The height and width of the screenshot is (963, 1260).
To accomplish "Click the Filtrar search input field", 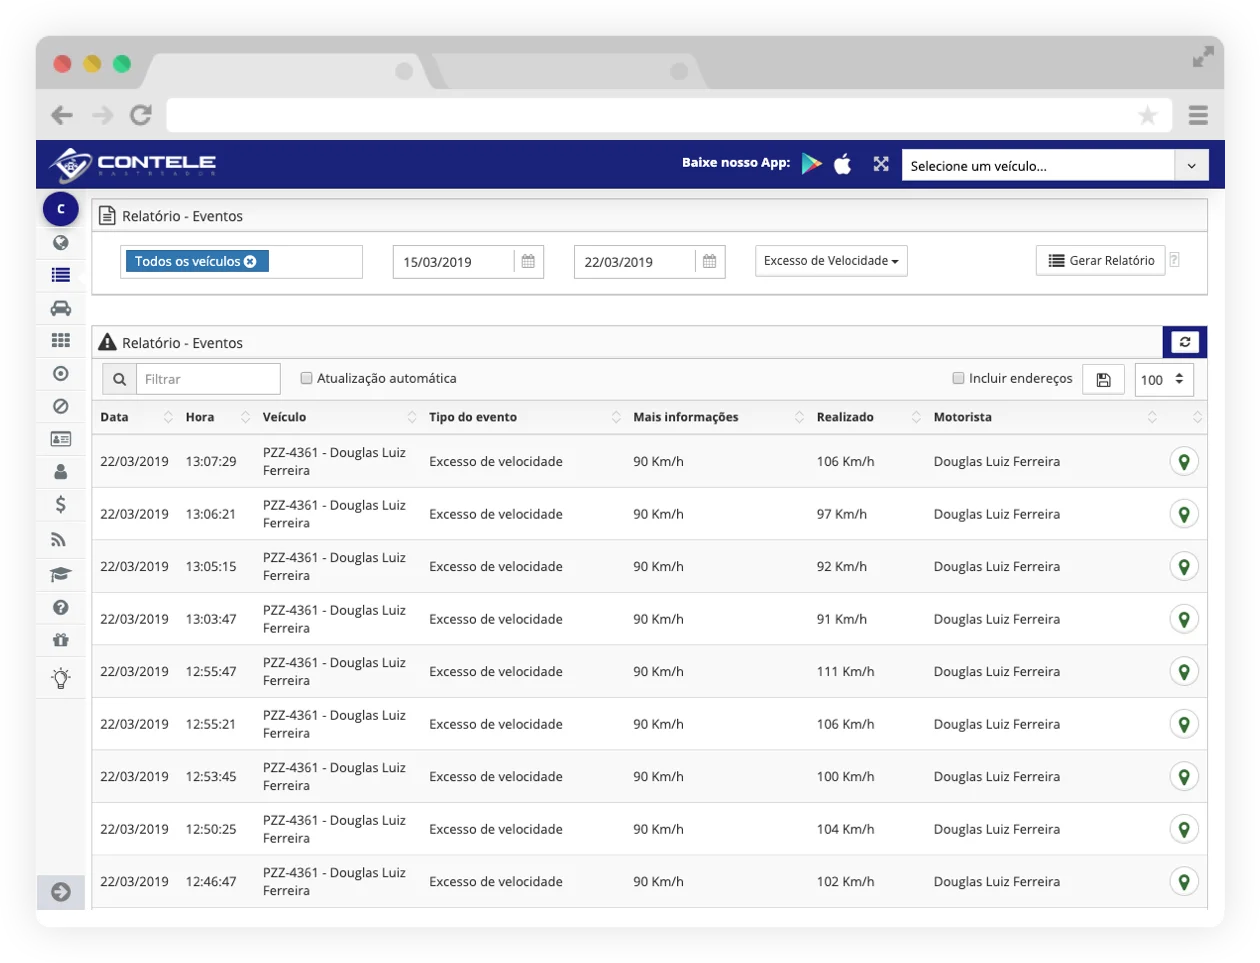I will (208, 379).
